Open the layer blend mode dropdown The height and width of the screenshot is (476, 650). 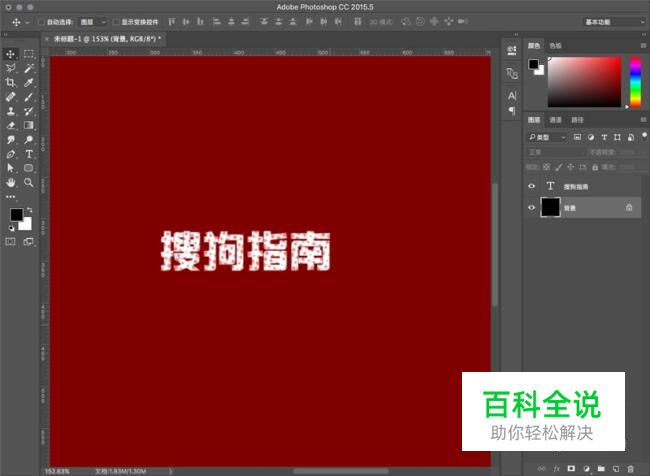556,152
